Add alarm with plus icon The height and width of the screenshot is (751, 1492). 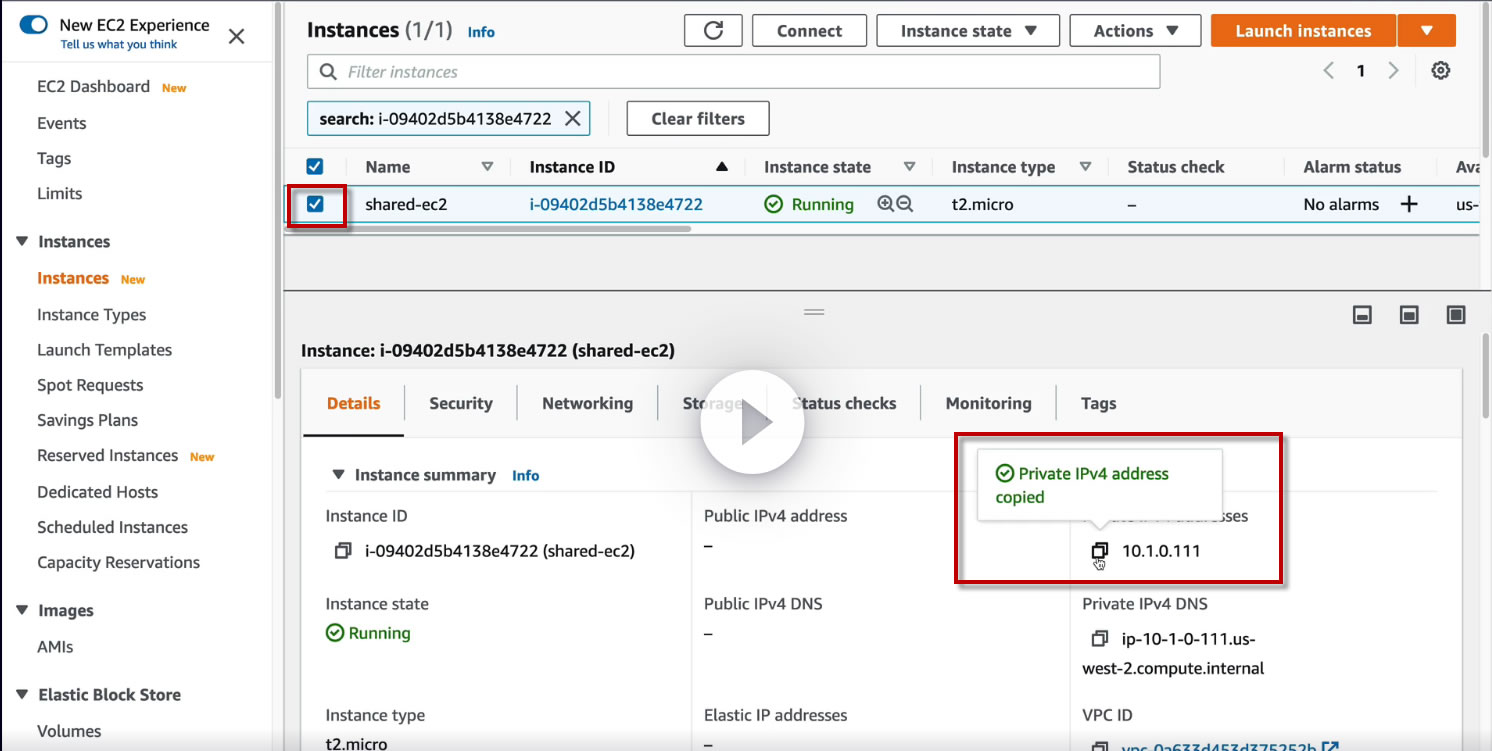click(x=1408, y=204)
